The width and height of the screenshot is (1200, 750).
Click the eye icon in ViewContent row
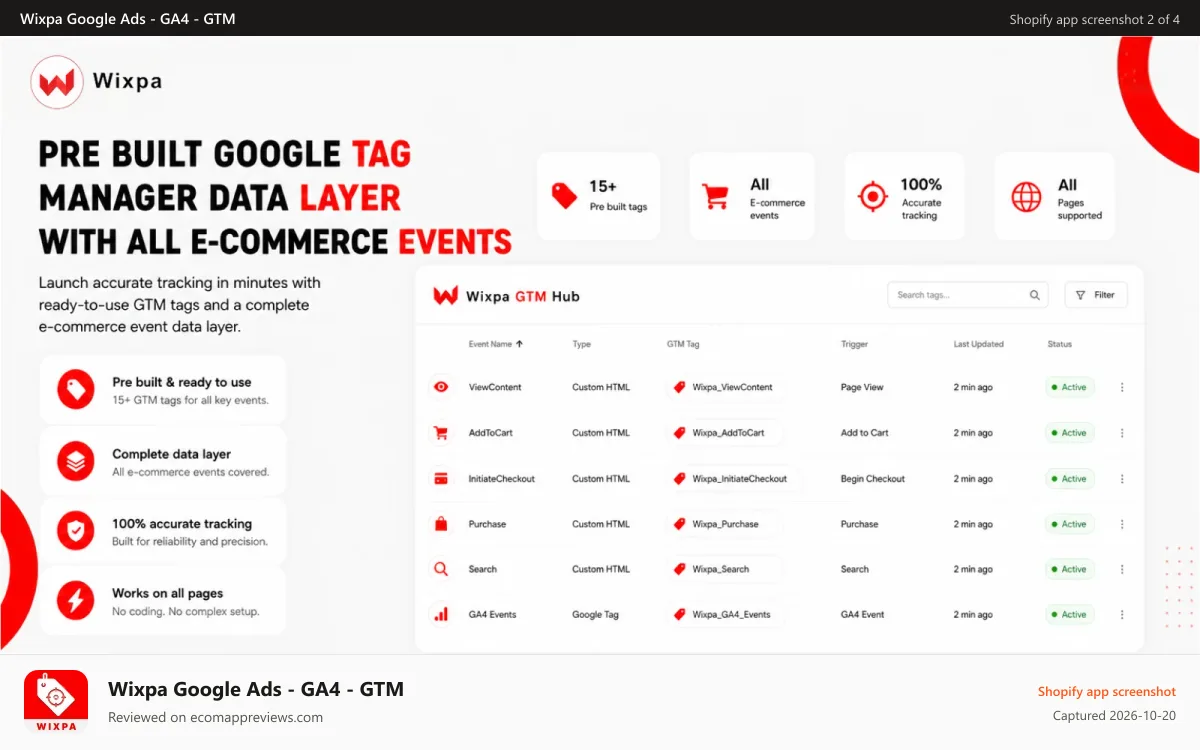(x=441, y=387)
